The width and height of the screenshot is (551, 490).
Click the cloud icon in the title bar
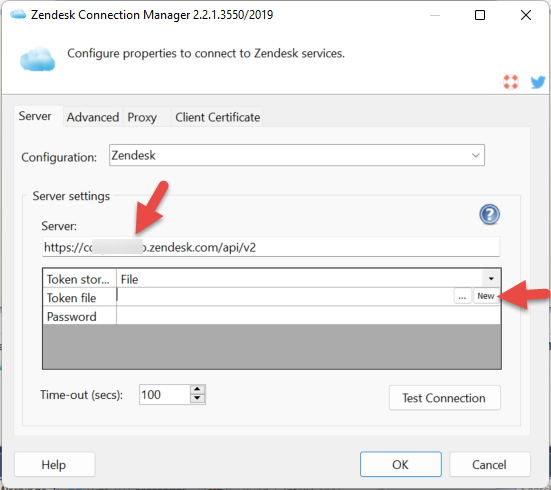pos(18,14)
